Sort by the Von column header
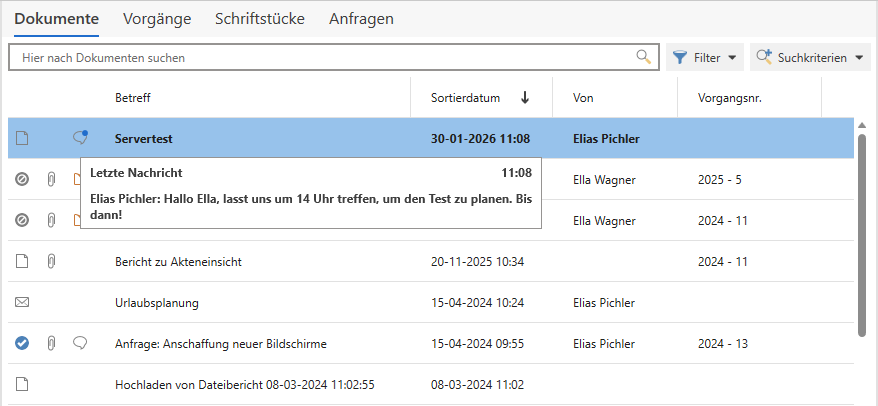The image size is (878, 406). tap(583, 98)
